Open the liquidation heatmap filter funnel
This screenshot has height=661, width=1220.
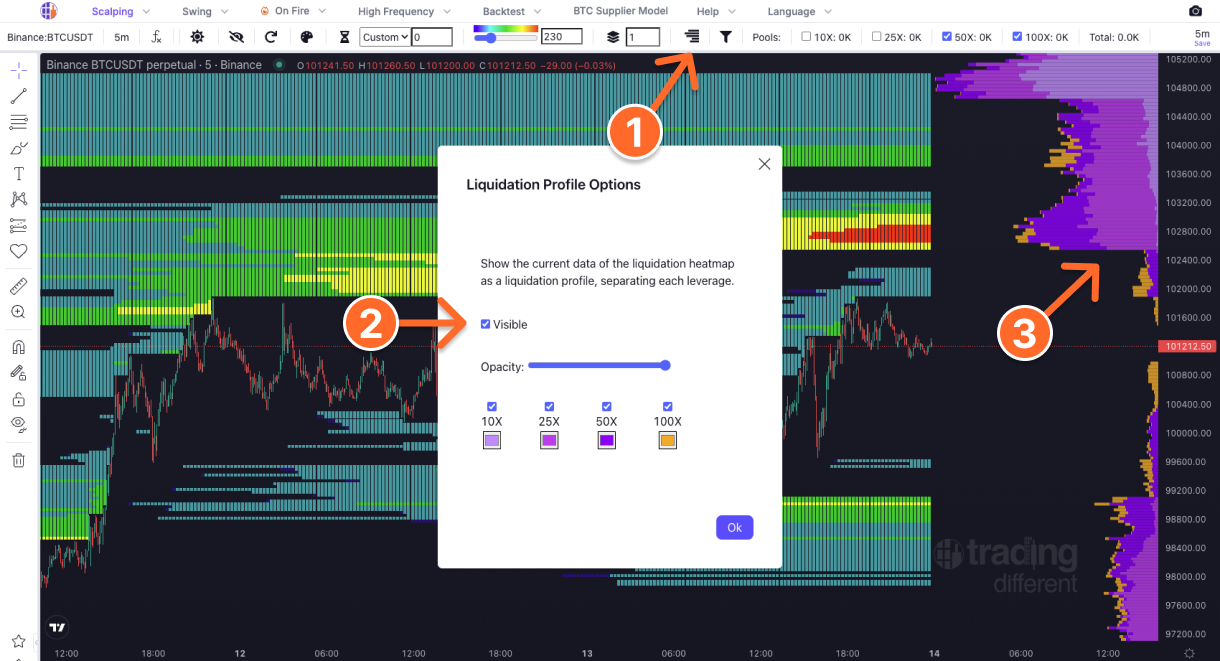pyautogui.click(x=725, y=36)
